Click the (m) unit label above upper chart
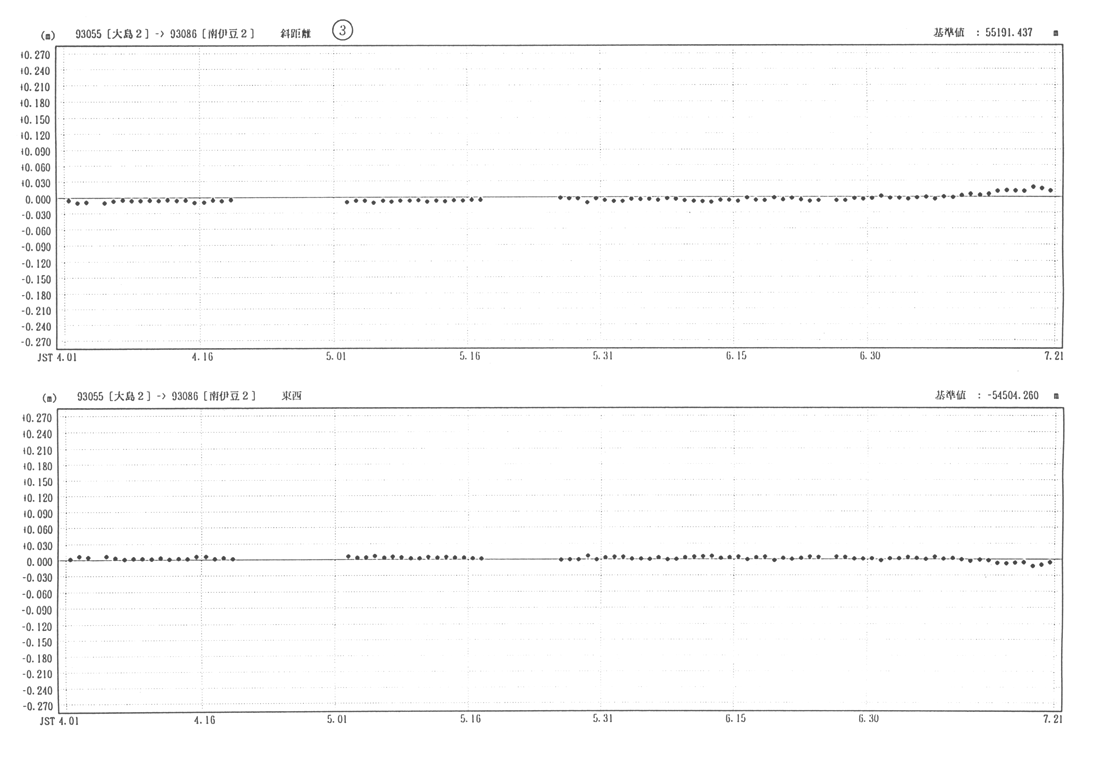1095x760 pixels. click(x=46, y=35)
